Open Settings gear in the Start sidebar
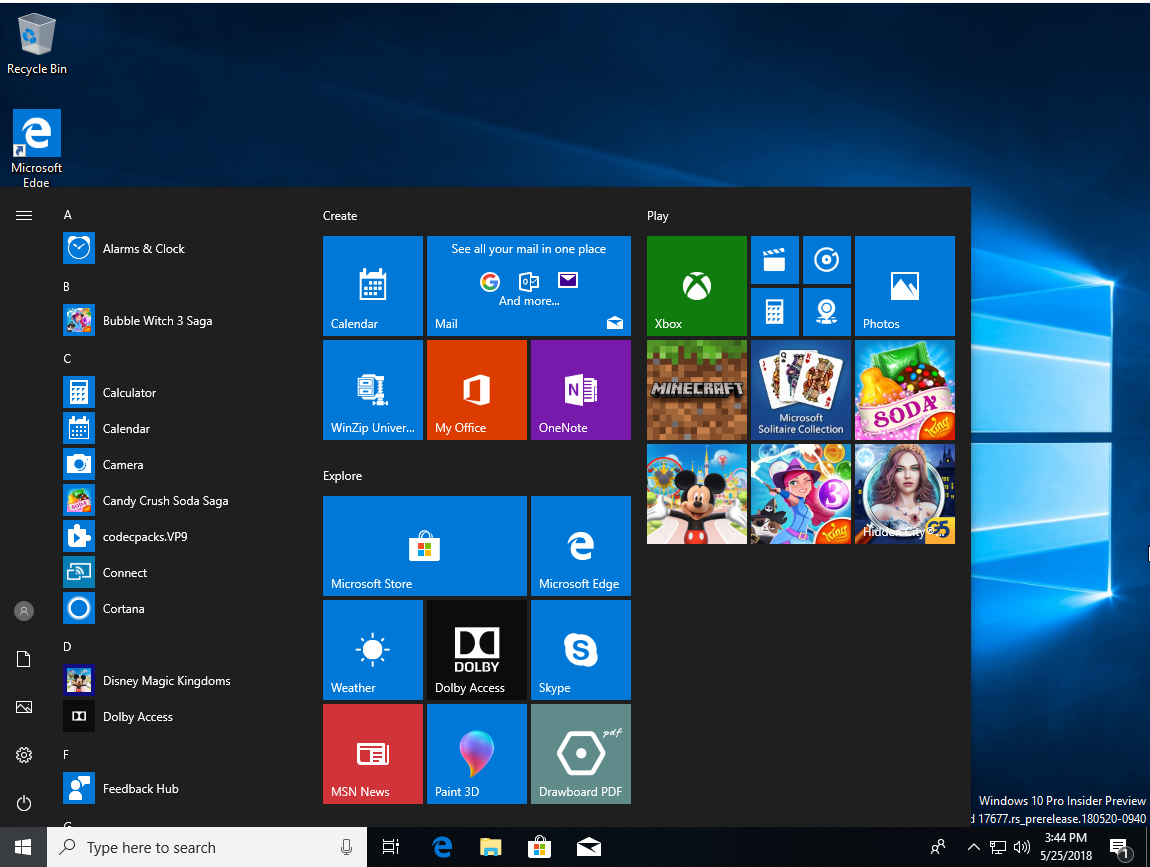This screenshot has height=867, width=1150. [23, 755]
